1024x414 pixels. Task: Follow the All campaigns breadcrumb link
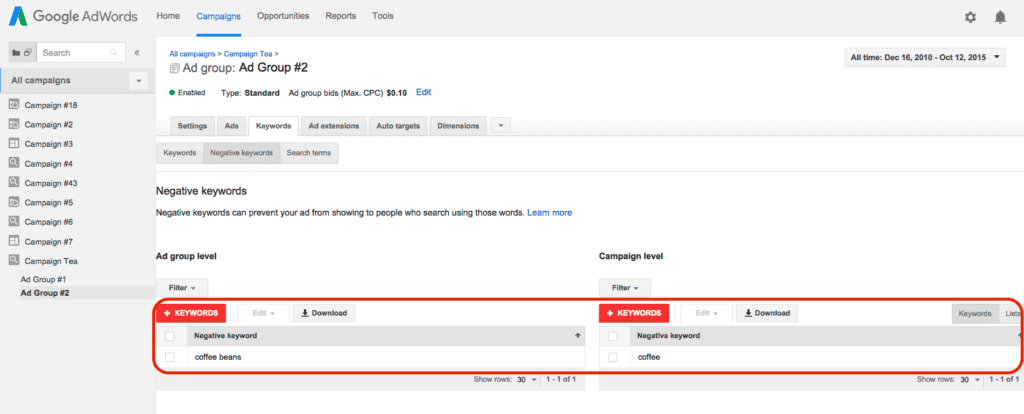point(193,54)
